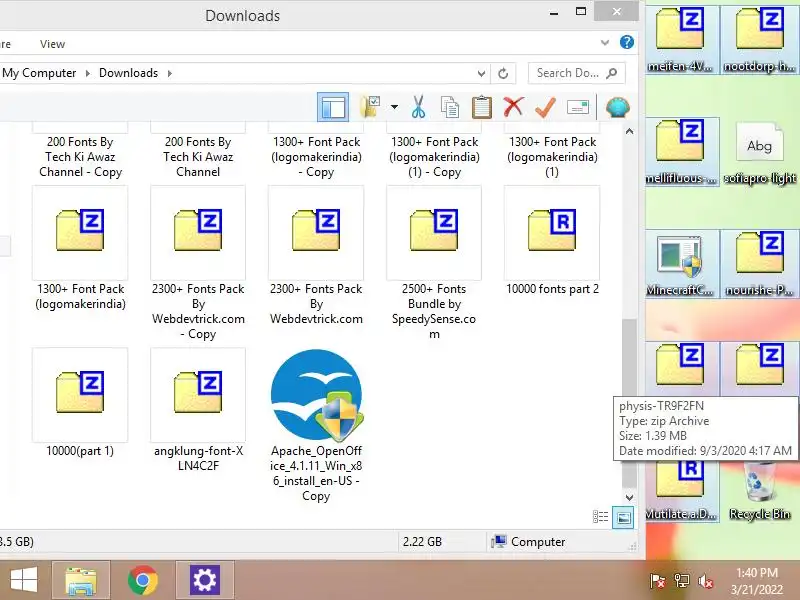Maximize the Downloads window

click(581, 11)
